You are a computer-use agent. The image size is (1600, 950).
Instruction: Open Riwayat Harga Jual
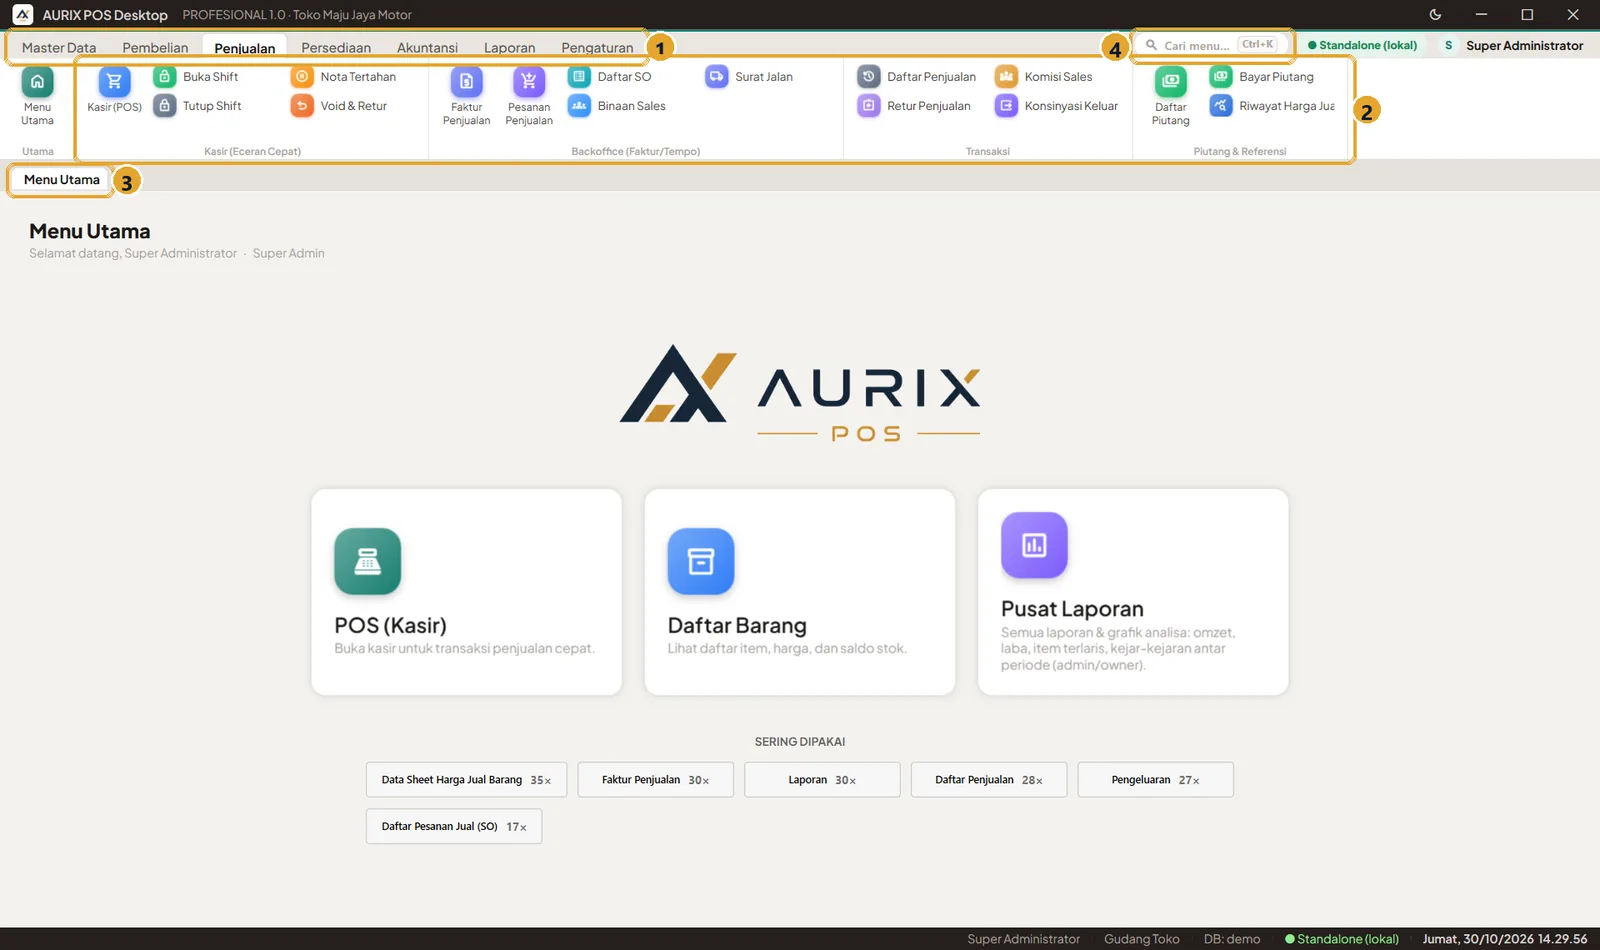point(1272,105)
